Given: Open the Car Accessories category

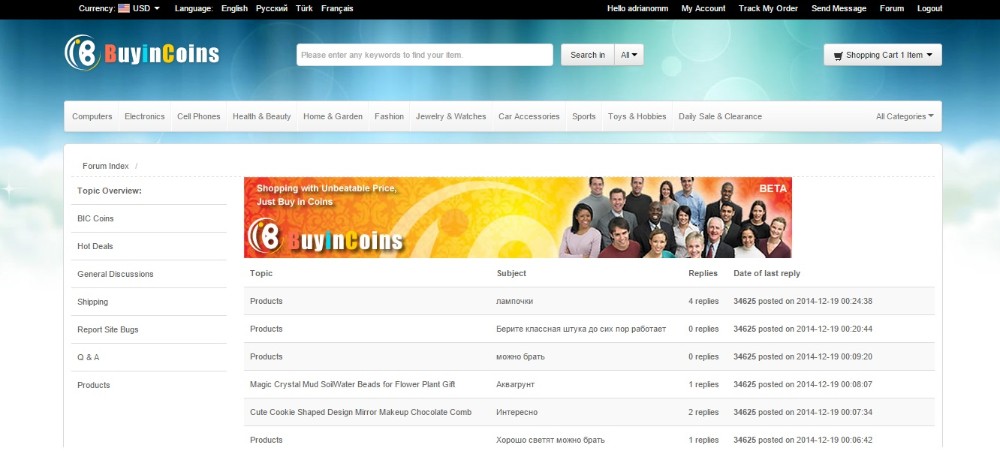Looking at the screenshot, I should [x=529, y=116].
